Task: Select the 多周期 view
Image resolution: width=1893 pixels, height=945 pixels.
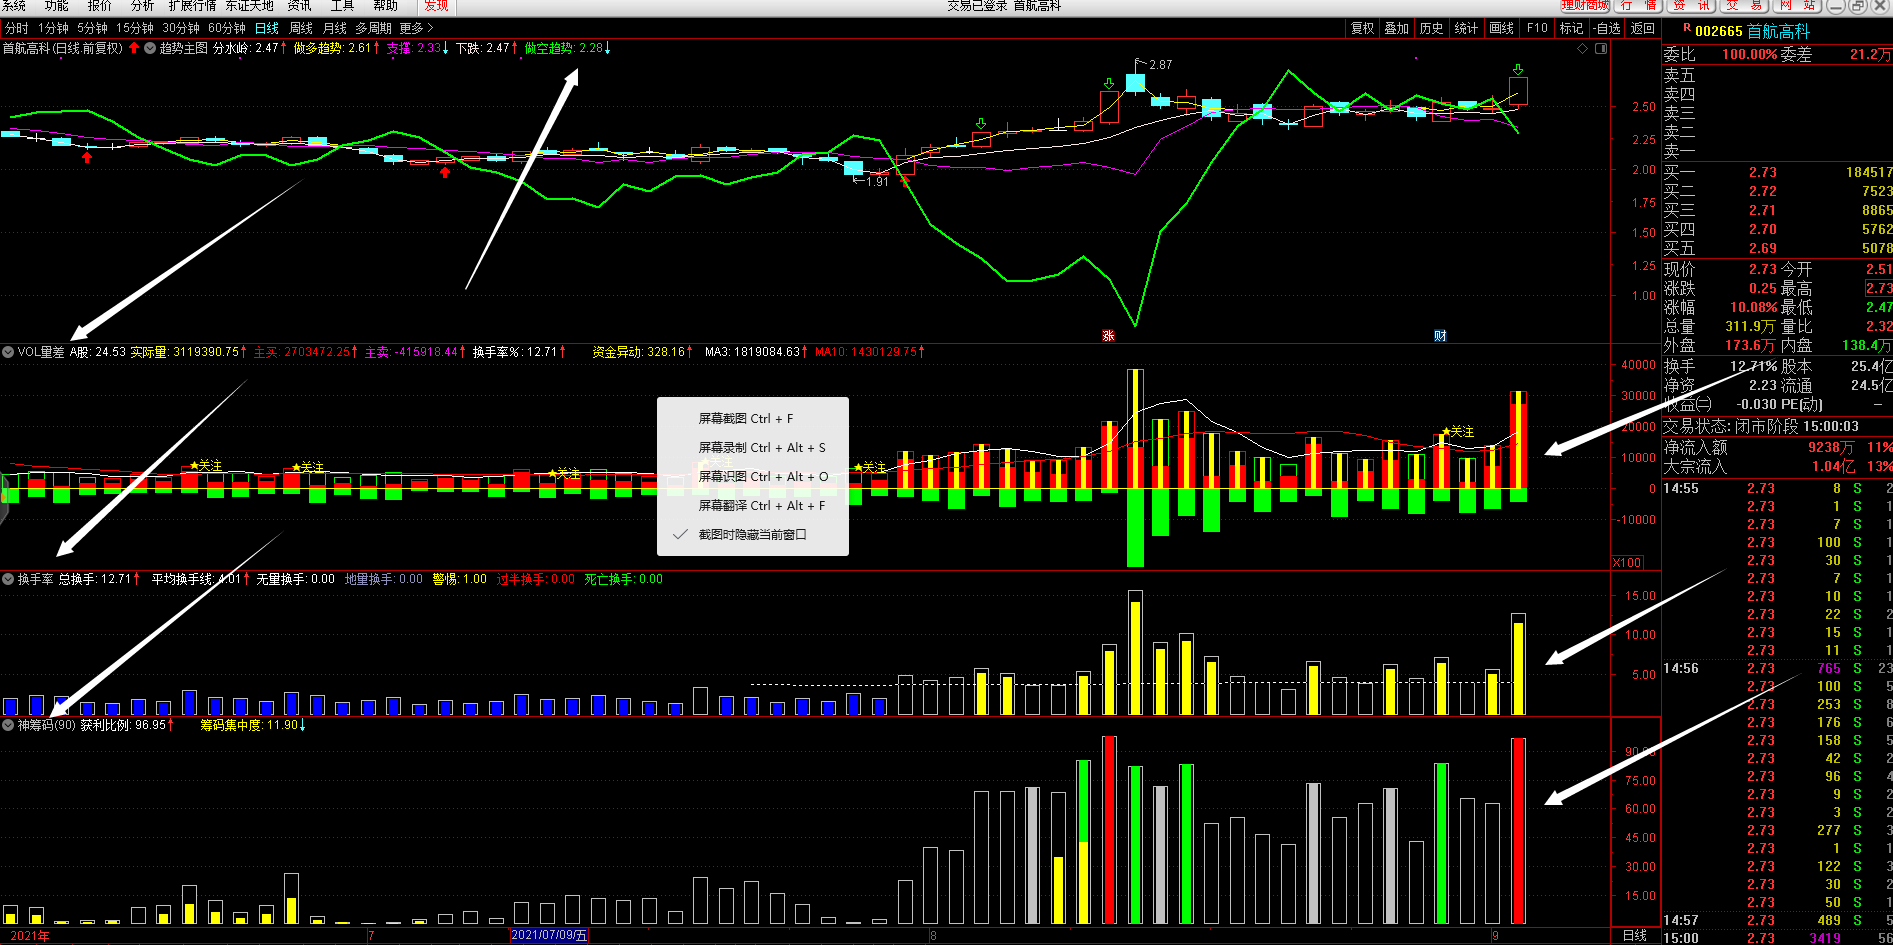Action: tap(374, 28)
